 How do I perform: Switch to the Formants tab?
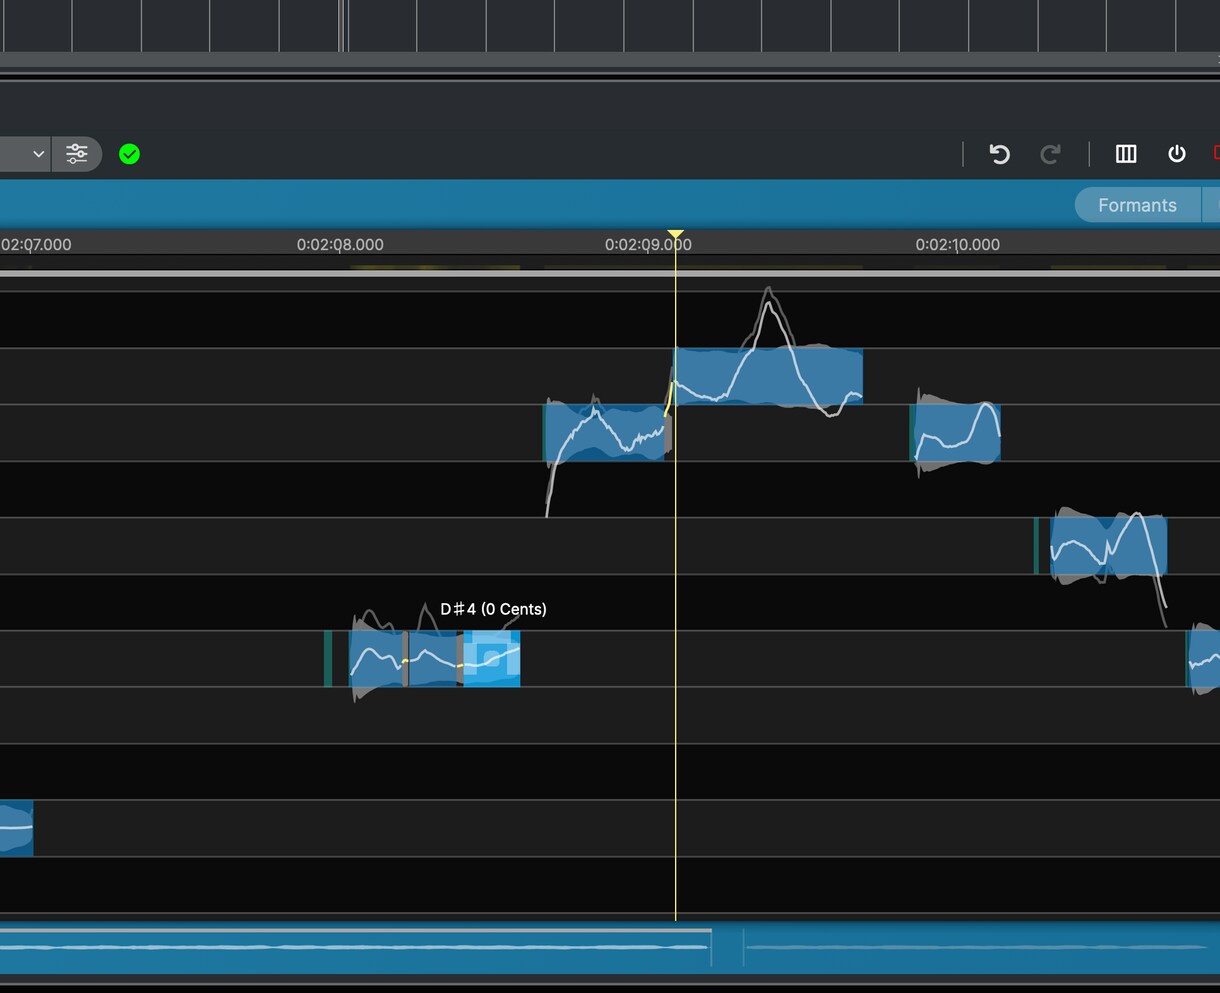click(x=1137, y=205)
